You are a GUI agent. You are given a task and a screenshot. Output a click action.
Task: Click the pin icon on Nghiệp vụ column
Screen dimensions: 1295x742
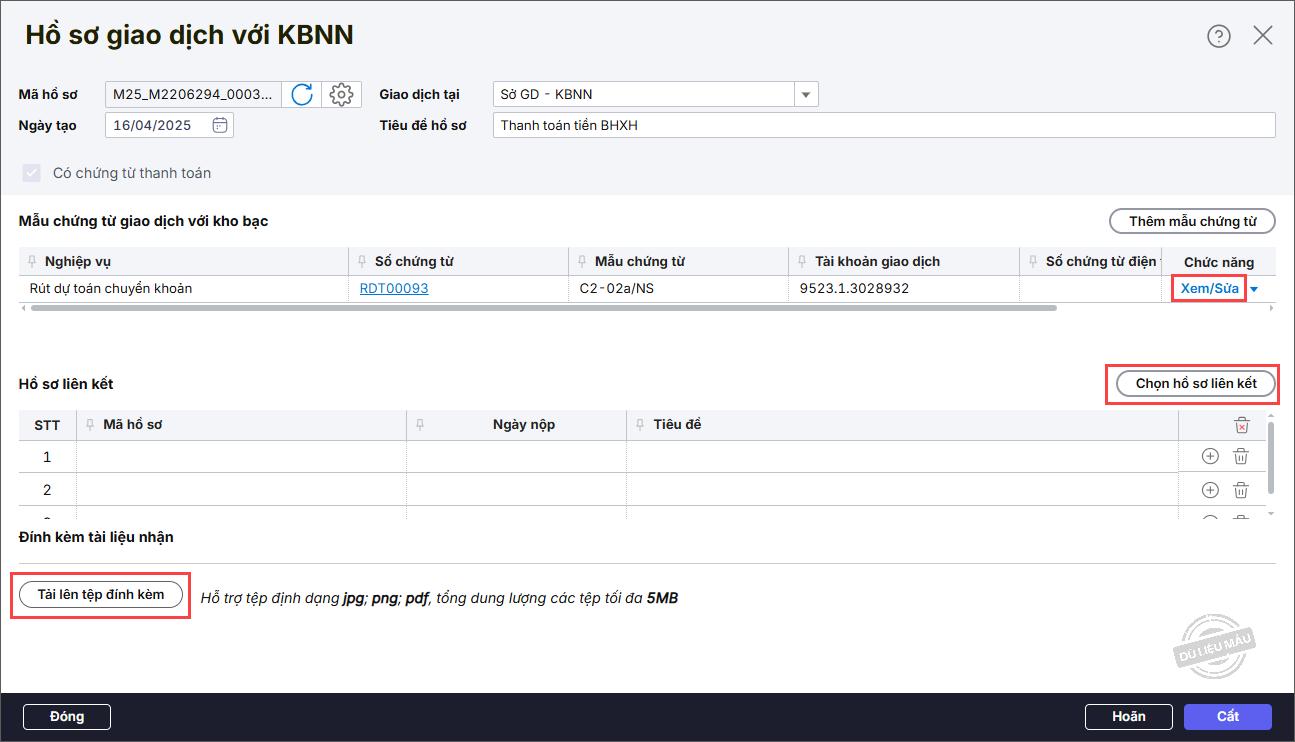point(34,262)
